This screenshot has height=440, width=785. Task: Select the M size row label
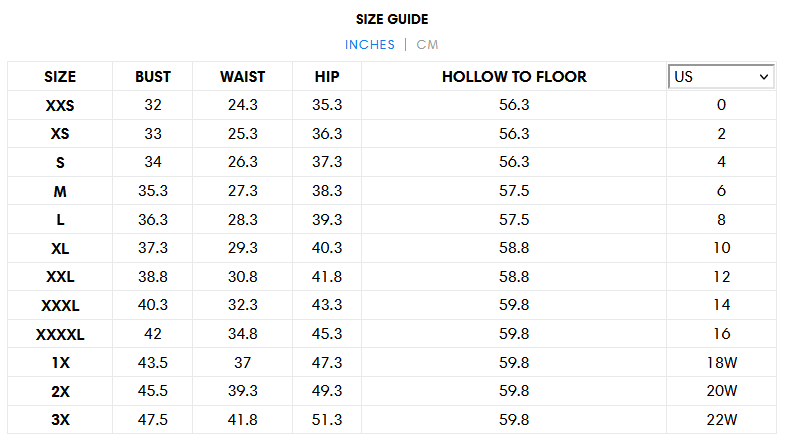click(x=60, y=192)
